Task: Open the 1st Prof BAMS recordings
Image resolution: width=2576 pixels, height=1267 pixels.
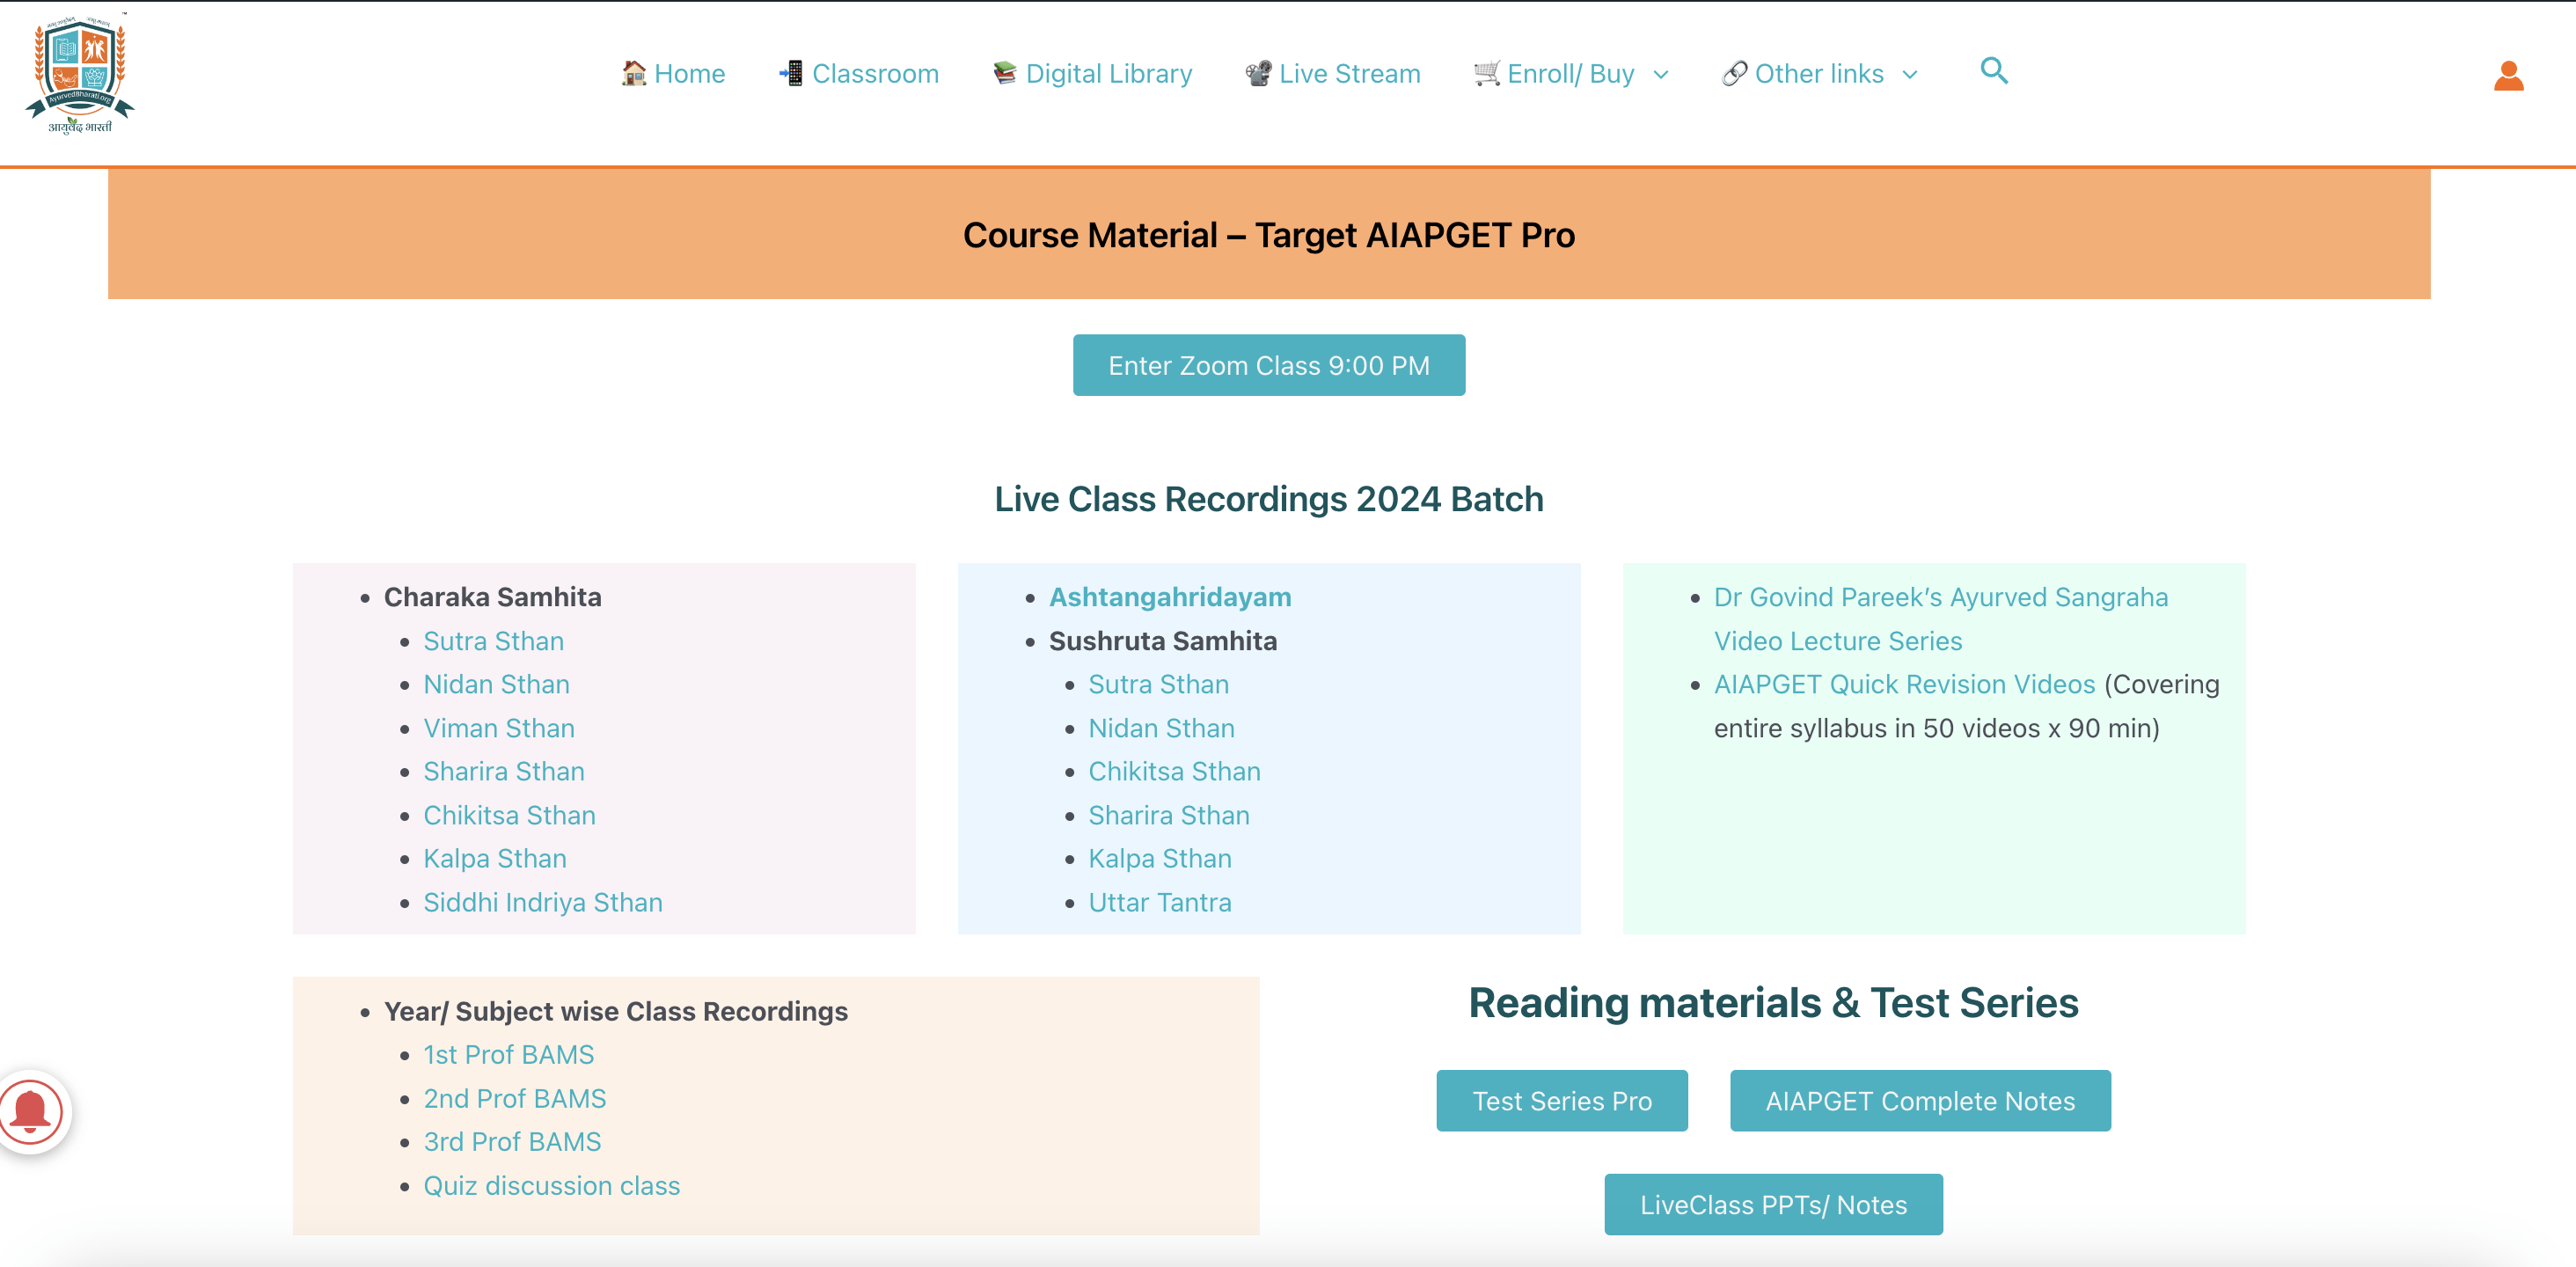Action: click(508, 1053)
